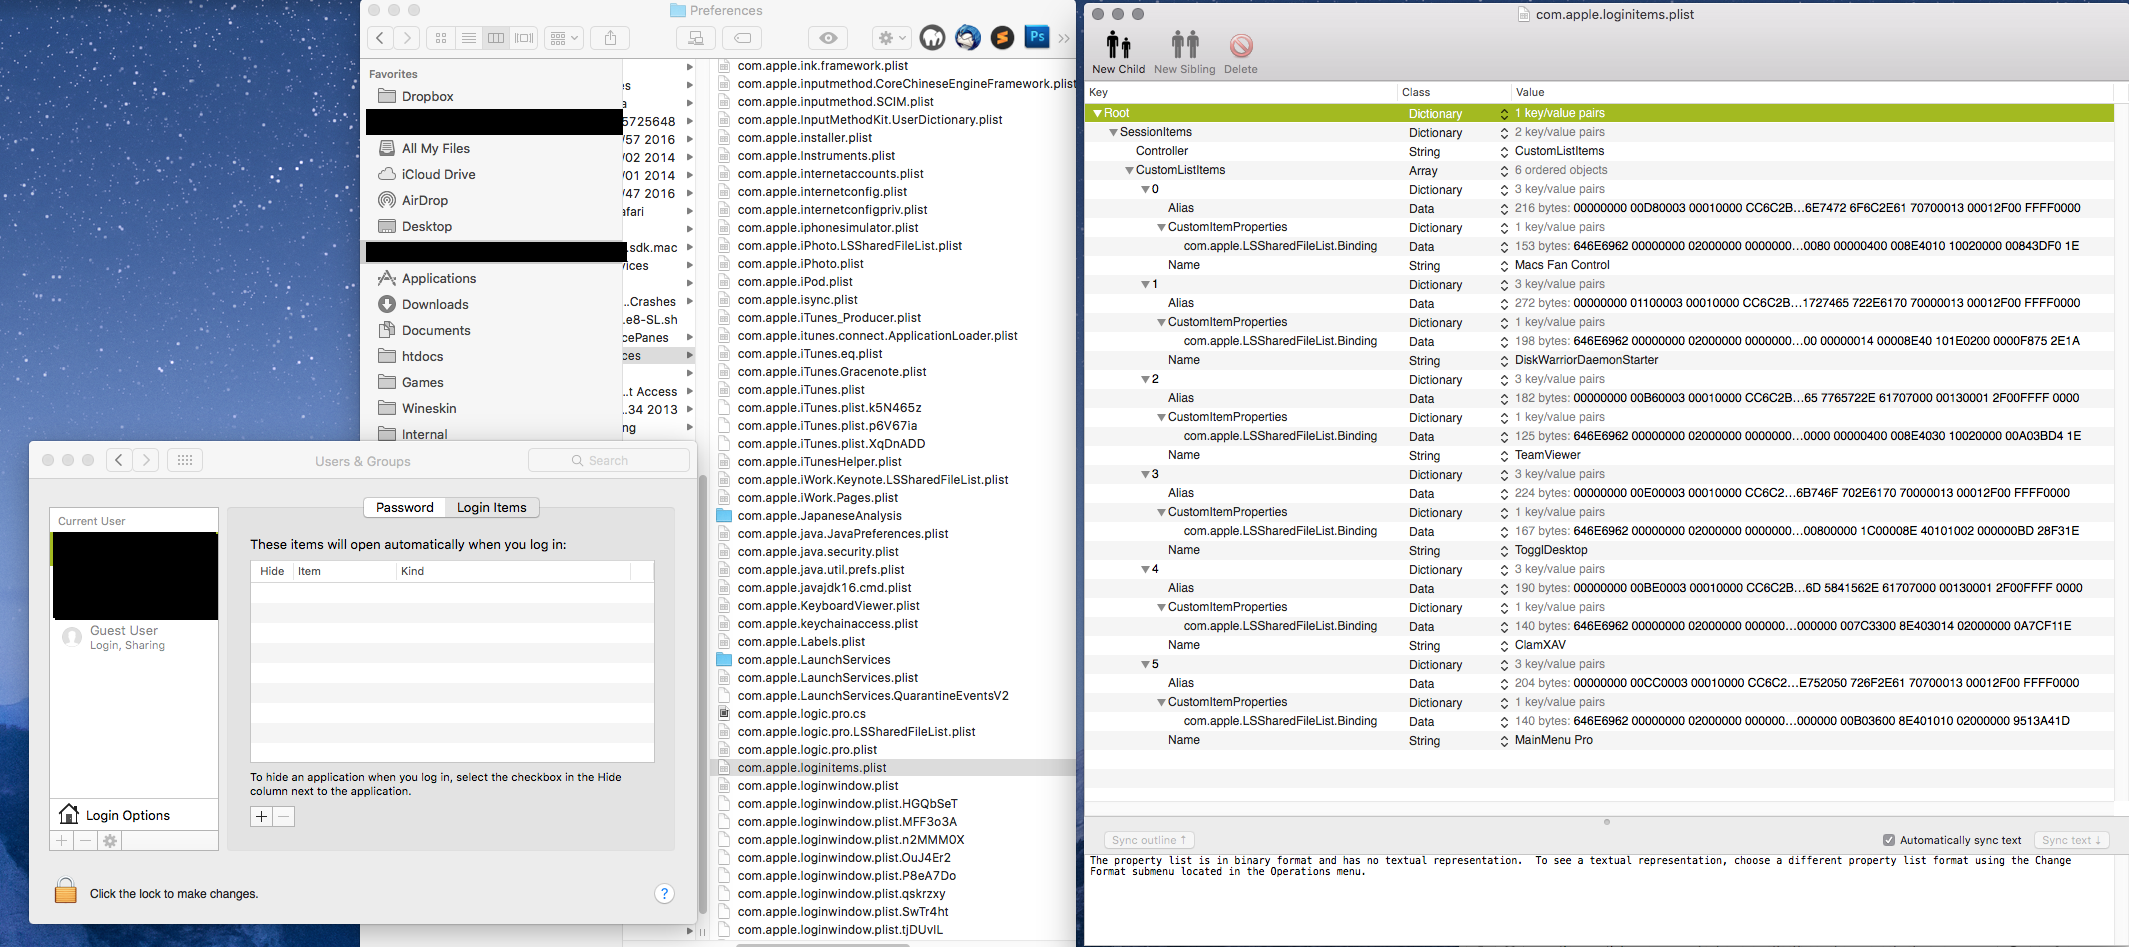Click New Sibling in plist editor toolbar
This screenshot has width=2129, height=947.
[1184, 52]
